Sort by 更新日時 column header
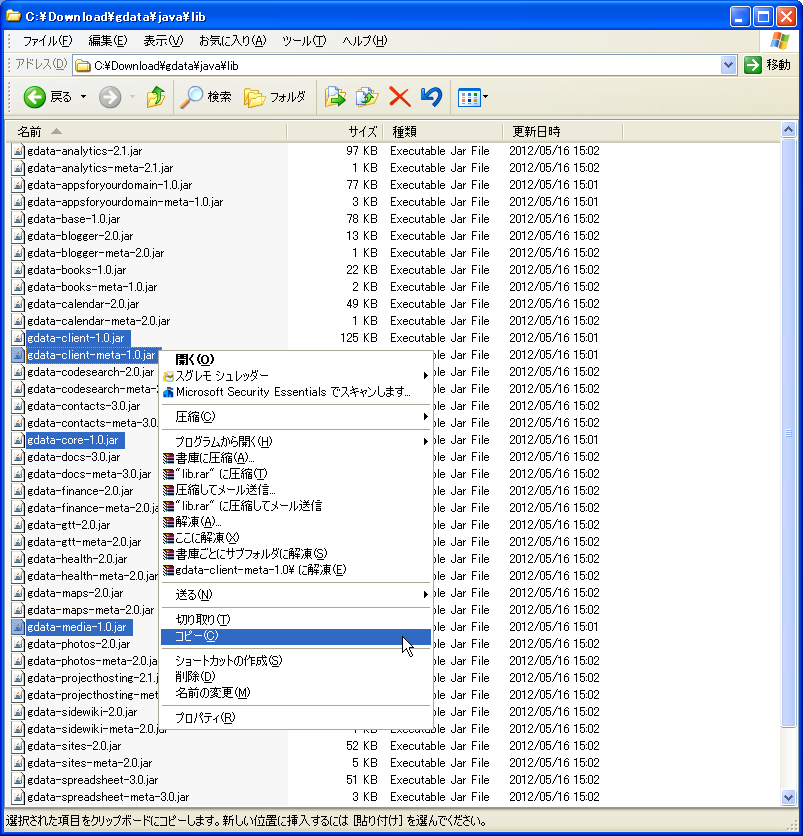Screen dimensions: 803x836 click(563, 131)
